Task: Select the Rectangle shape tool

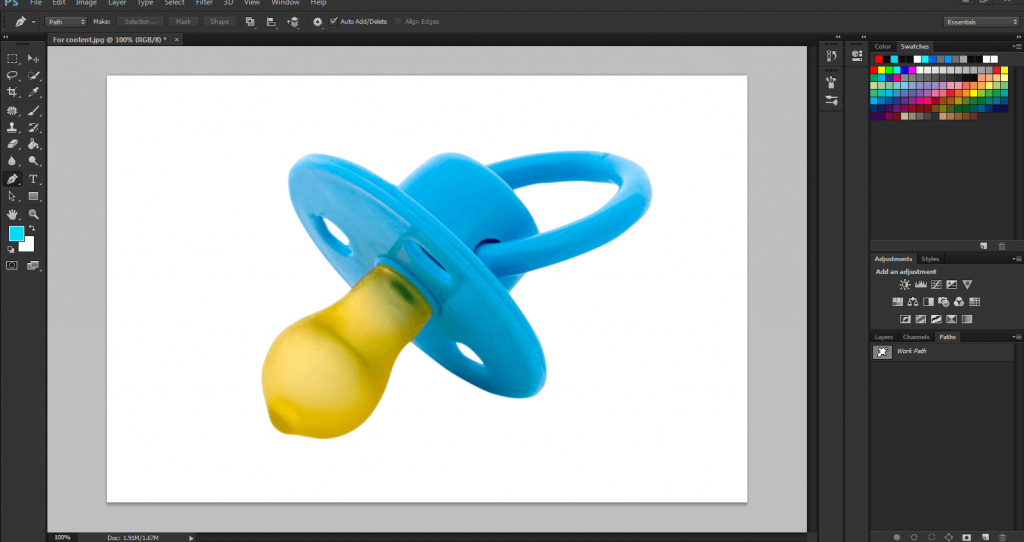Action: 33,196
